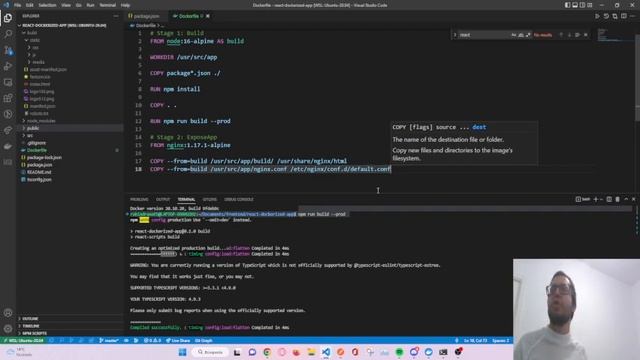Open the Search view in activity bar
The height and width of the screenshot is (360, 640).
point(8,34)
